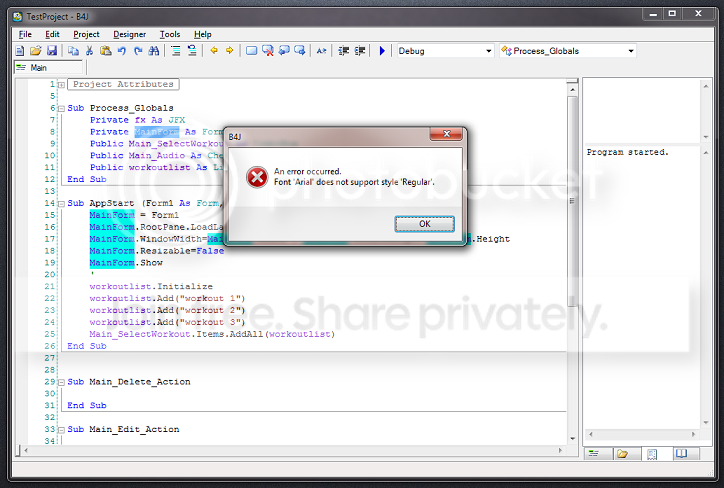Click 'workoutlist.Add("workout 2")' line

click(167, 310)
